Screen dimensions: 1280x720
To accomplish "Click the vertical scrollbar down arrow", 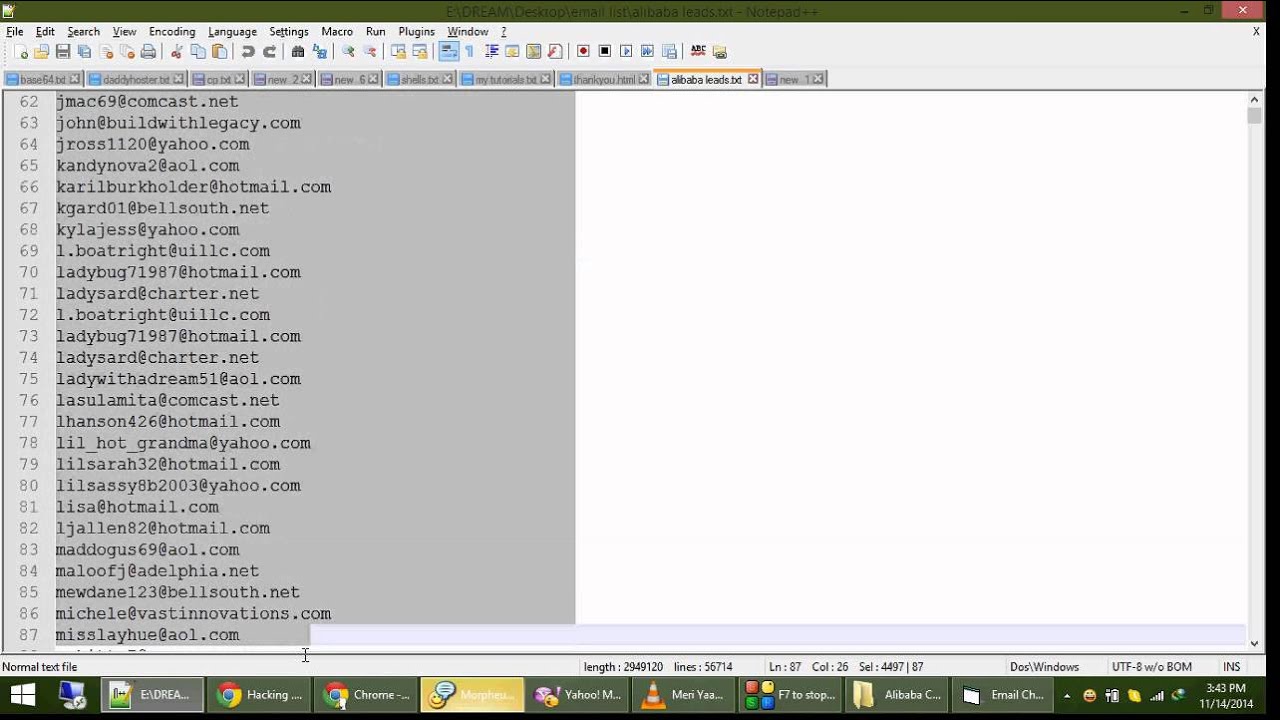I will 1255,644.
